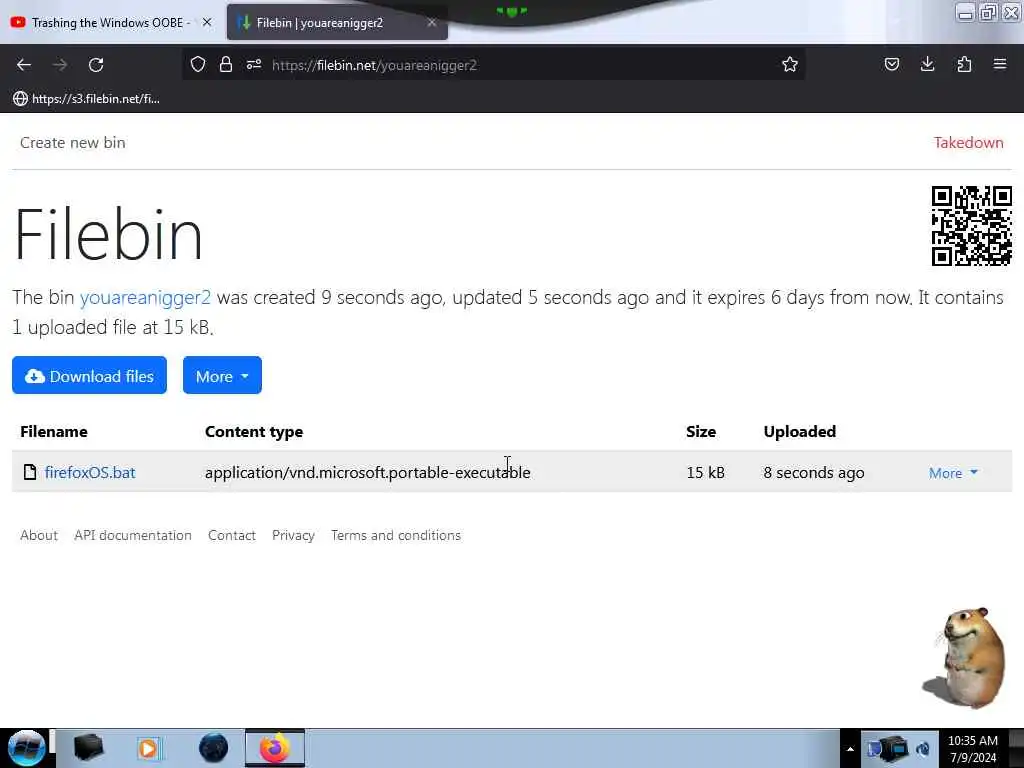Click the red Takedown link

[968, 142]
